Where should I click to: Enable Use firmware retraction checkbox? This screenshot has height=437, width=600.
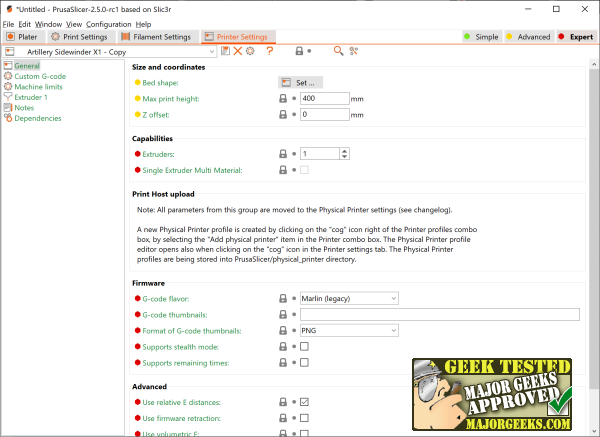pos(304,418)
